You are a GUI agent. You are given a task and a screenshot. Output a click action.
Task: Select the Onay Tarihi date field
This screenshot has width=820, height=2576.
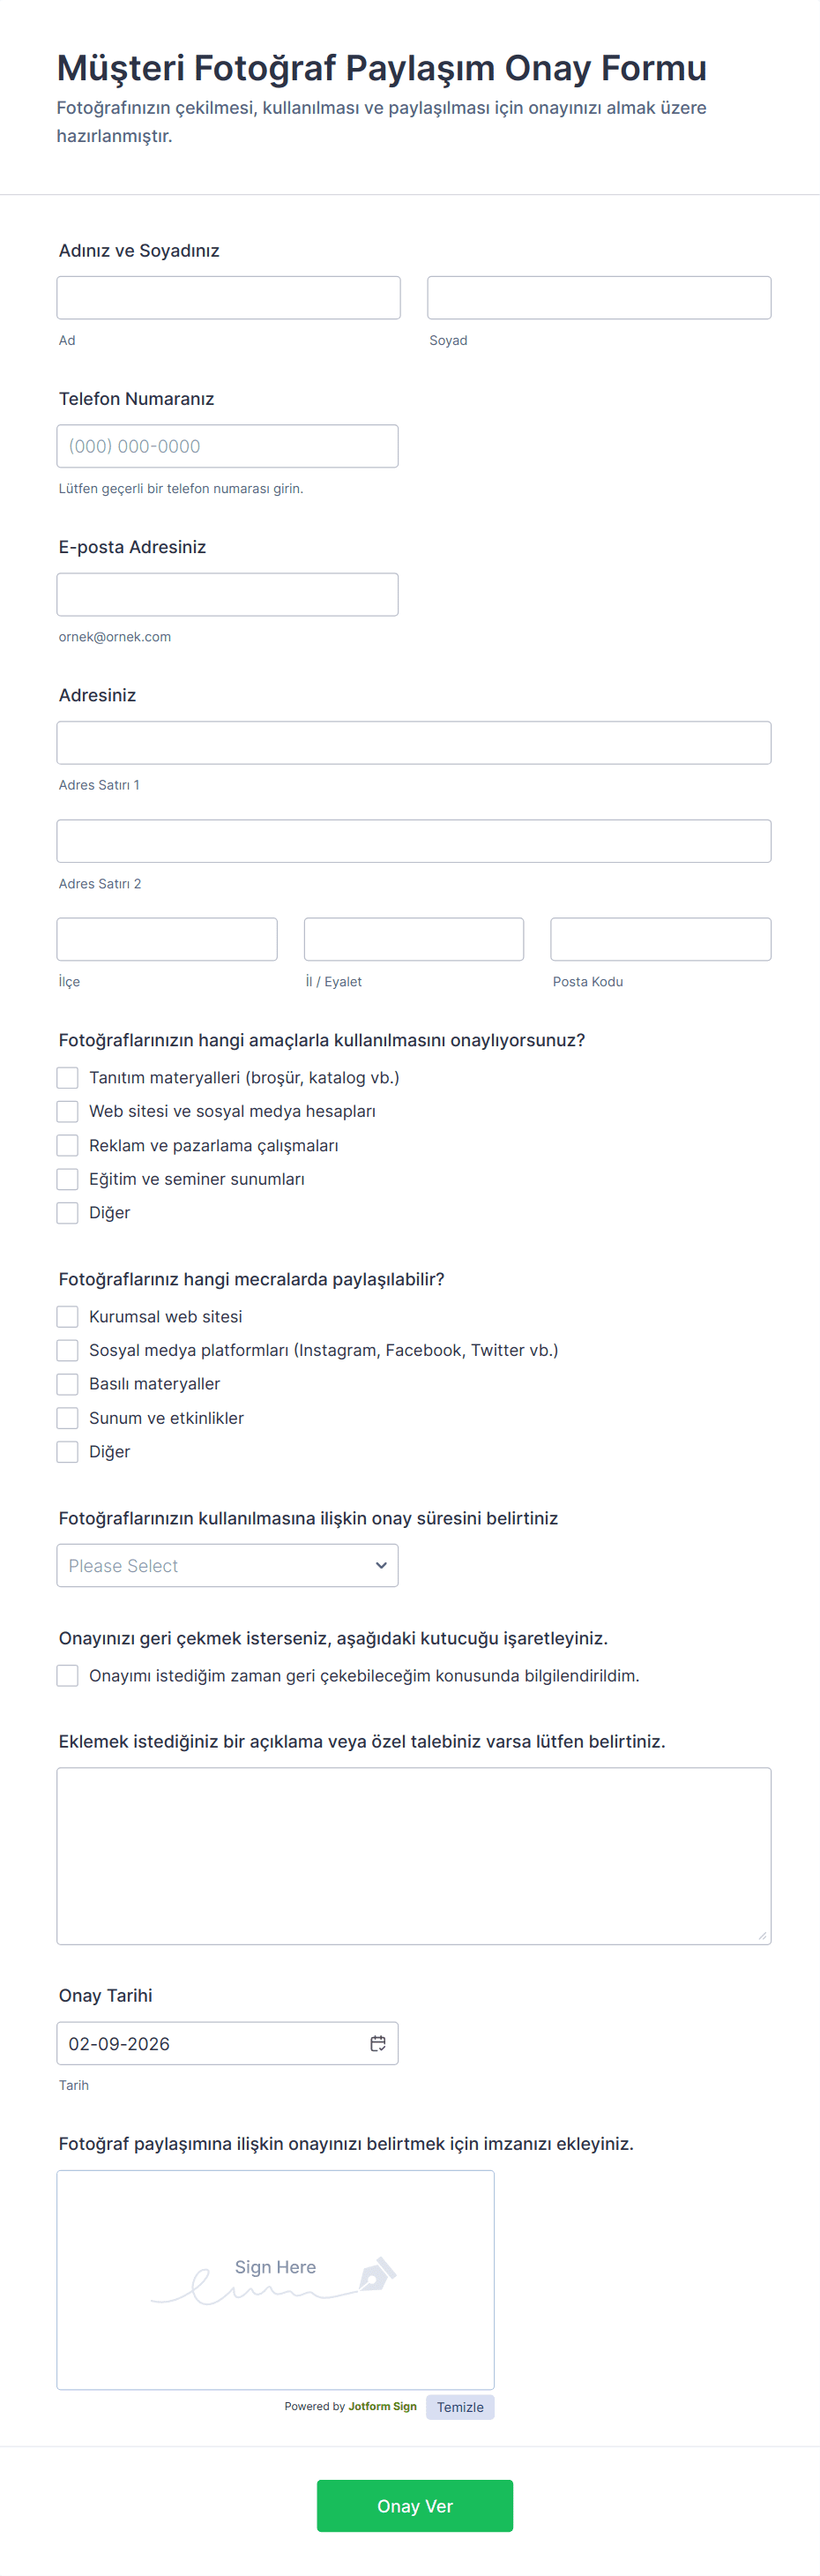pos(227,2043)
